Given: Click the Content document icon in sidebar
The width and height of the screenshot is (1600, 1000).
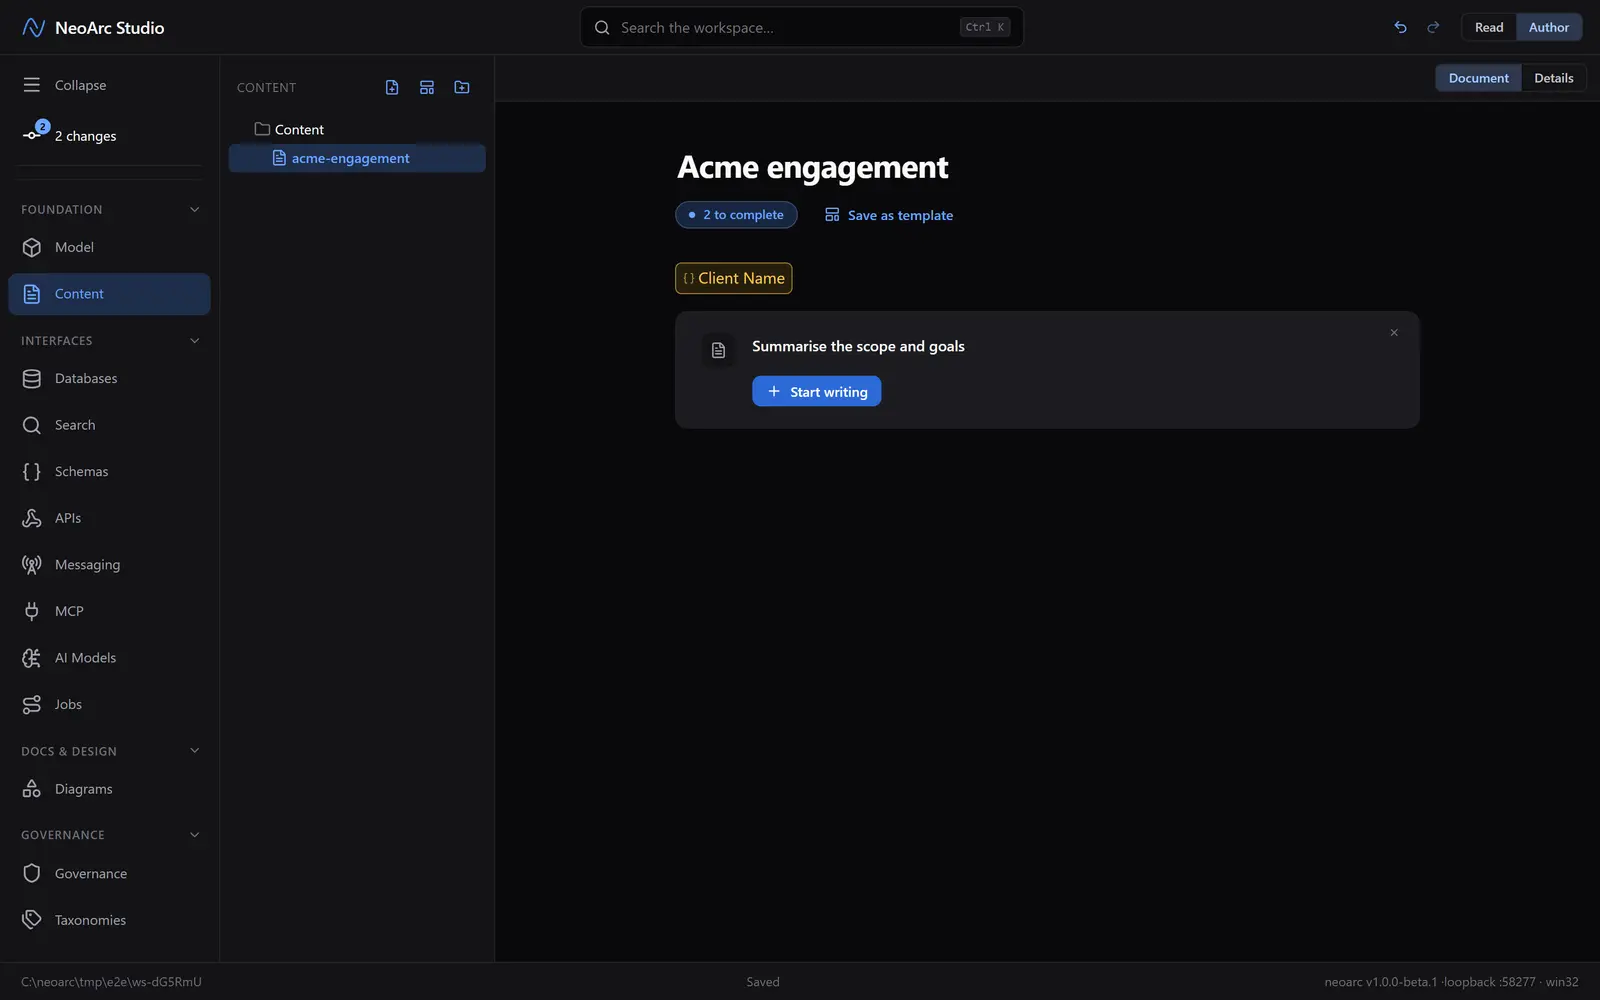Looking at the screenshot, I should 32,294.
